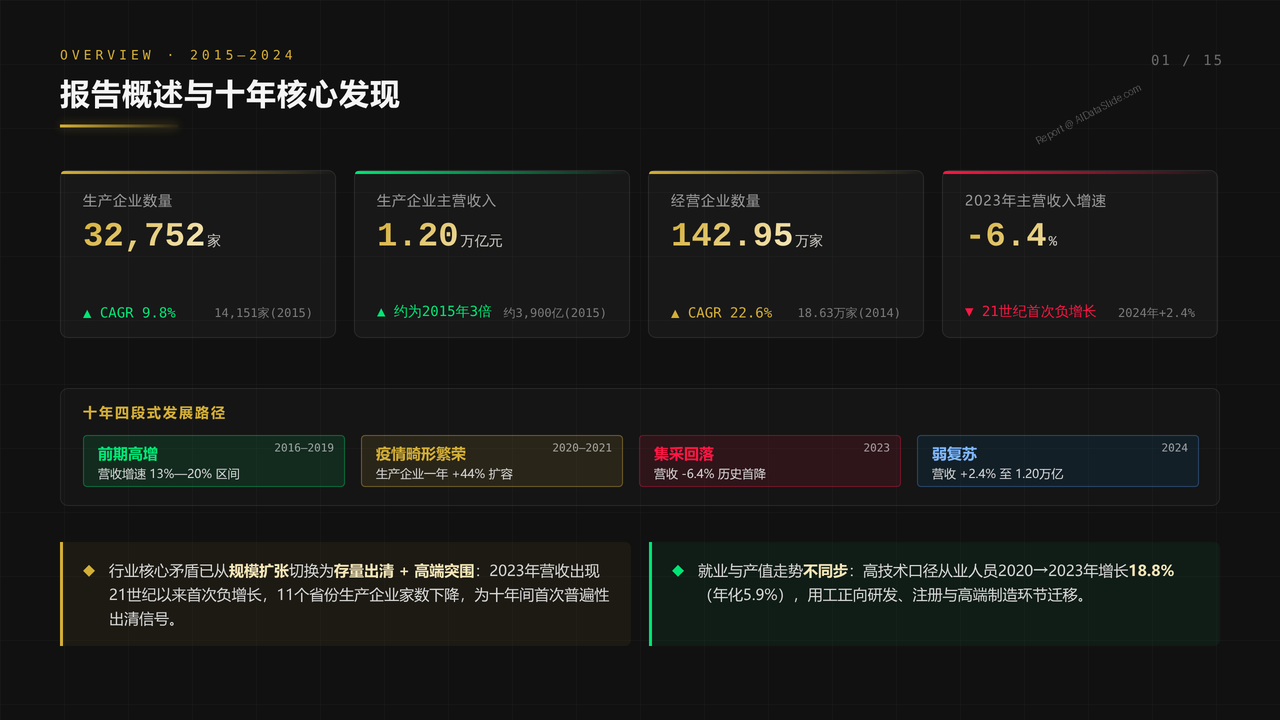This screenshot has width=1280, height=720.
Task: Click the 2020—2021 period label
Action: [582, 448]
